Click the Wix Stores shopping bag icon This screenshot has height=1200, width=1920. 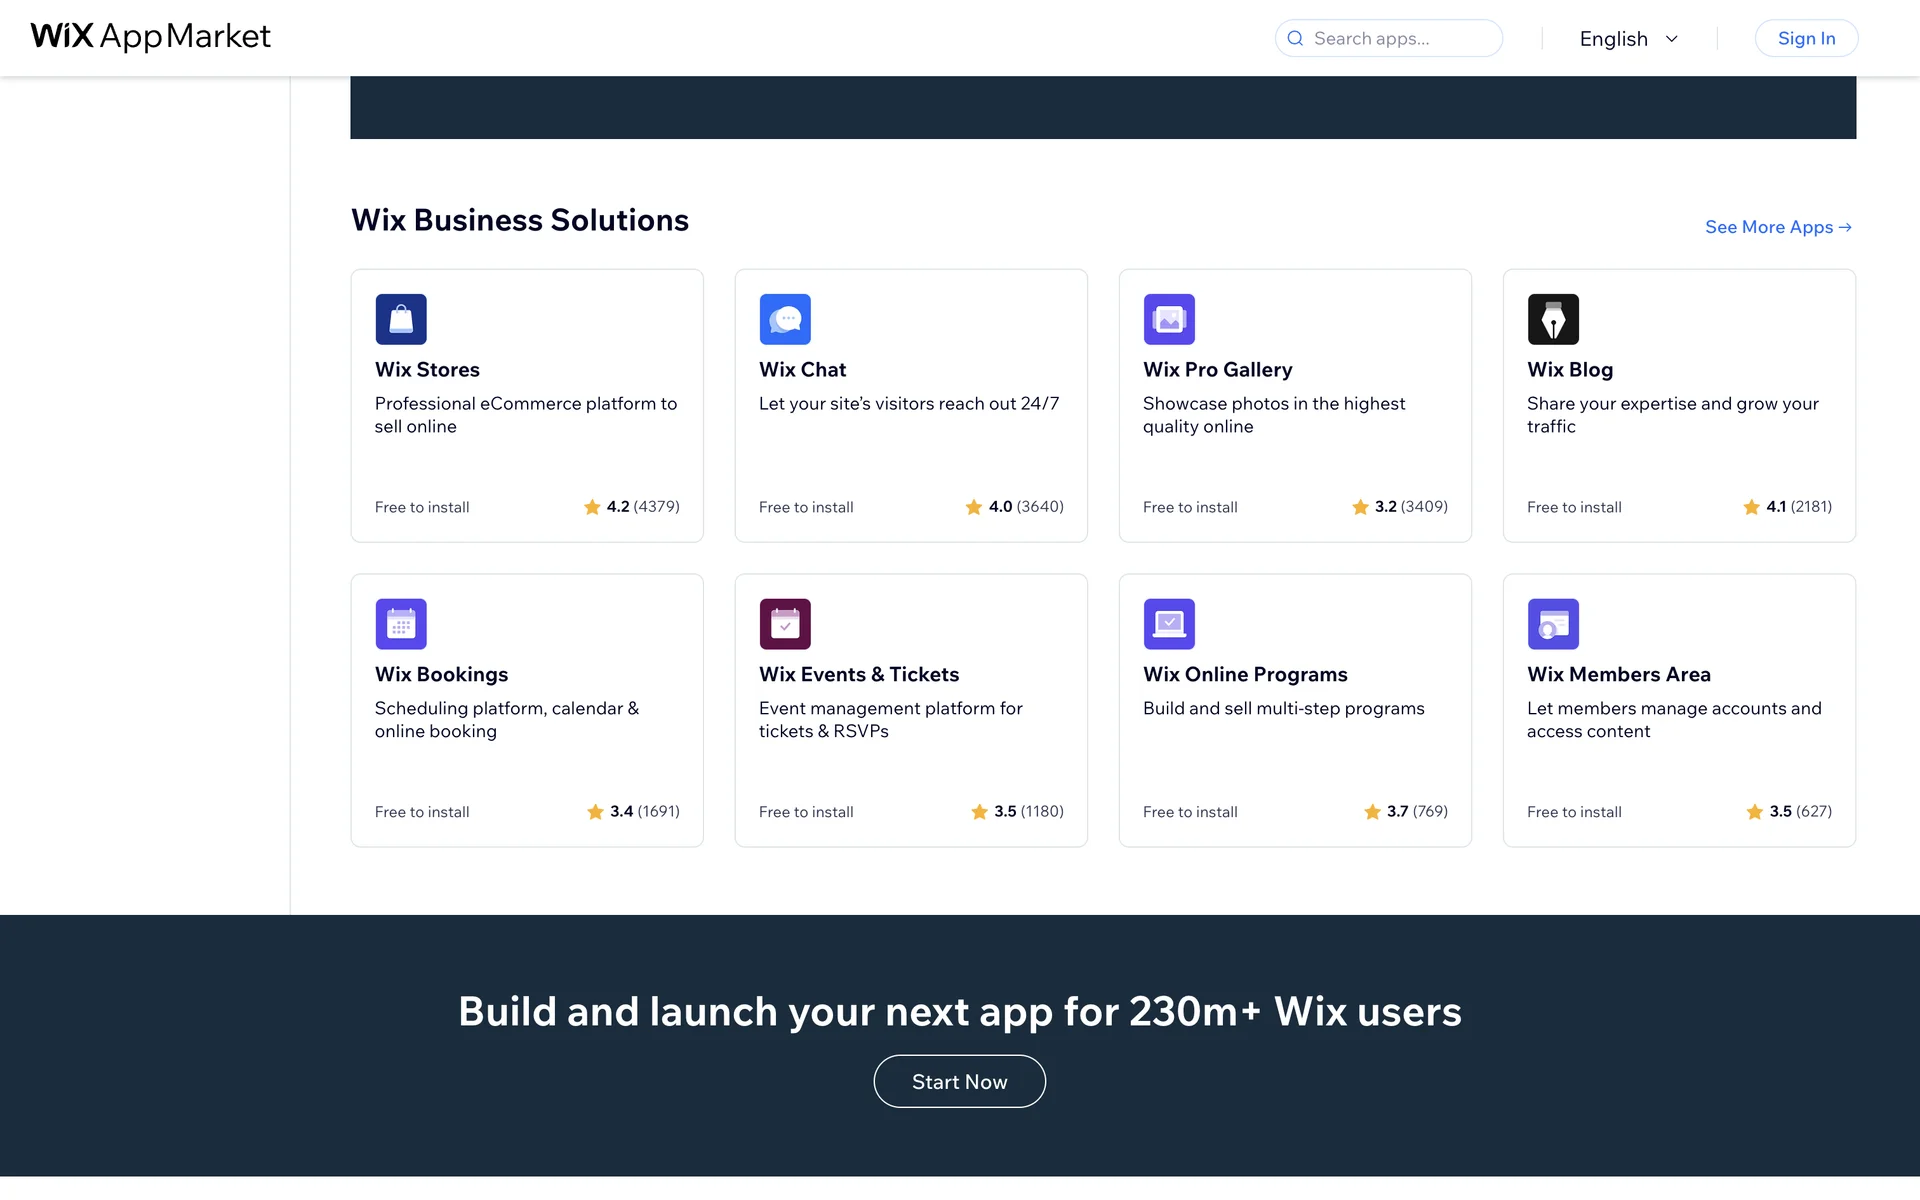401,319
